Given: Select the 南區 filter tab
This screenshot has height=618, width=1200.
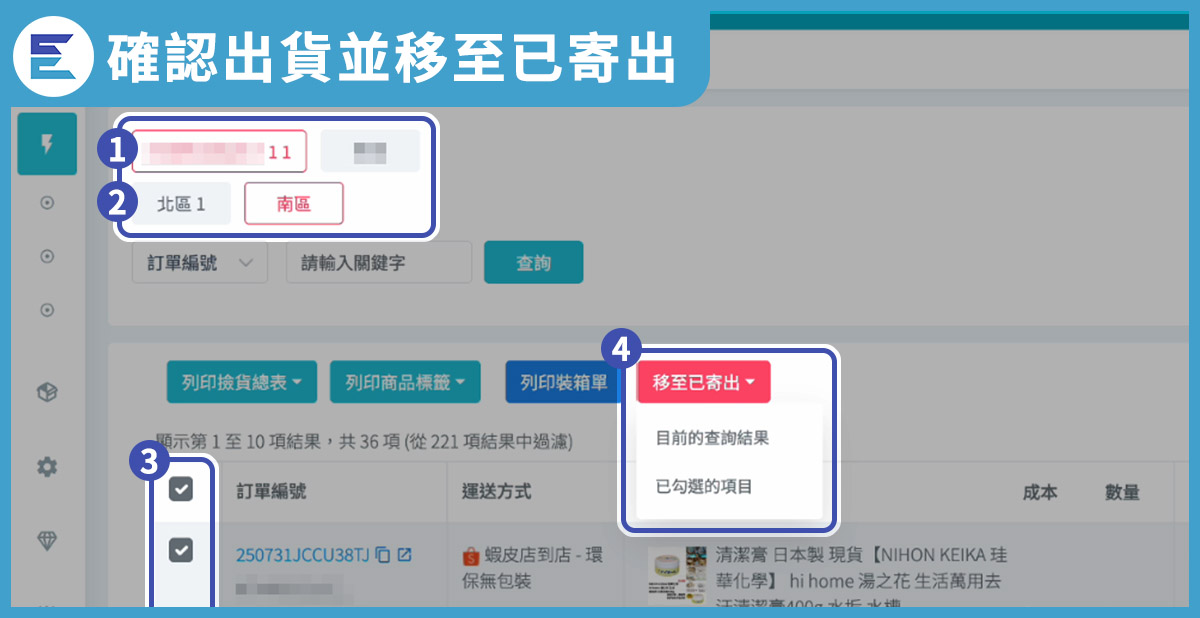Looking at the screenshot, I should (x=293, y=203).
